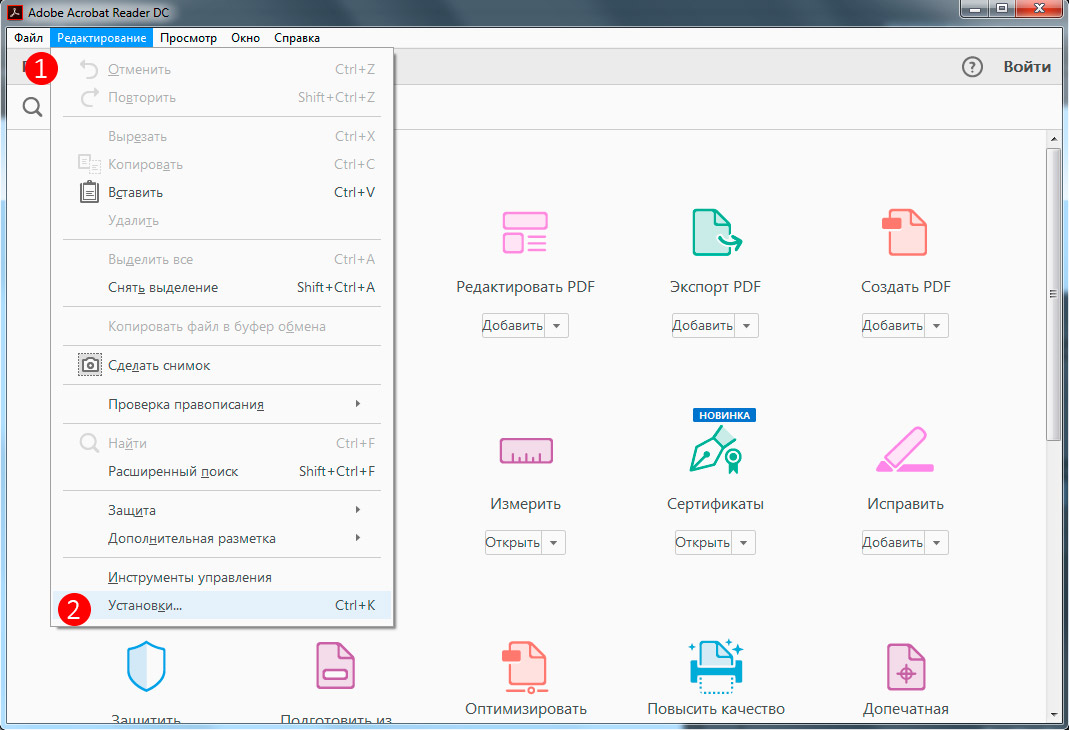The width and height of the screenshot is (1069, 730).
Task: Open the help question mark icon
Action: pyautogui.click(x=972, y=67)
